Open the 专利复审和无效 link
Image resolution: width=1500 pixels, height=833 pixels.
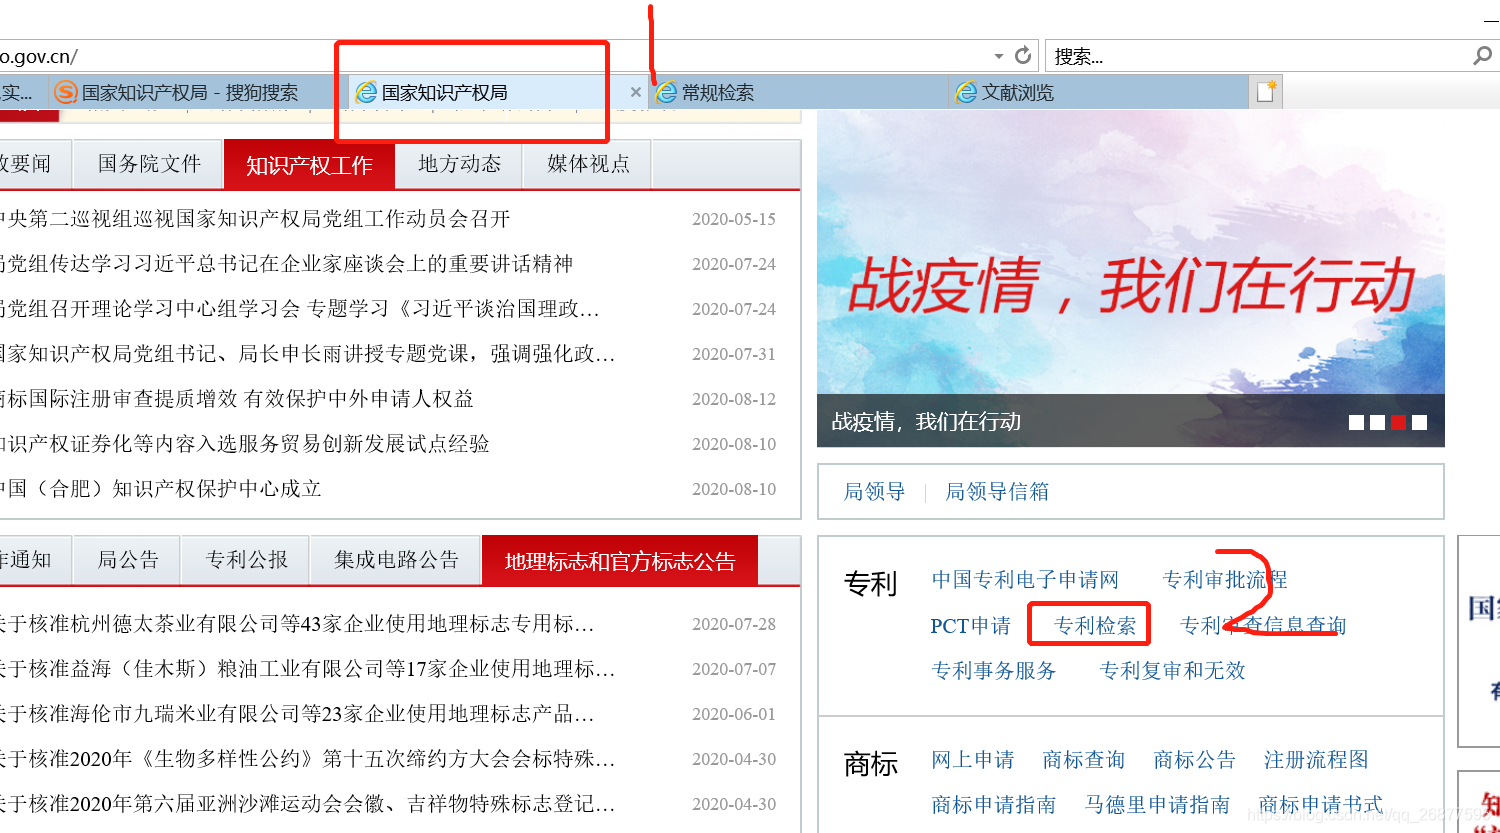coord(1173,671)
